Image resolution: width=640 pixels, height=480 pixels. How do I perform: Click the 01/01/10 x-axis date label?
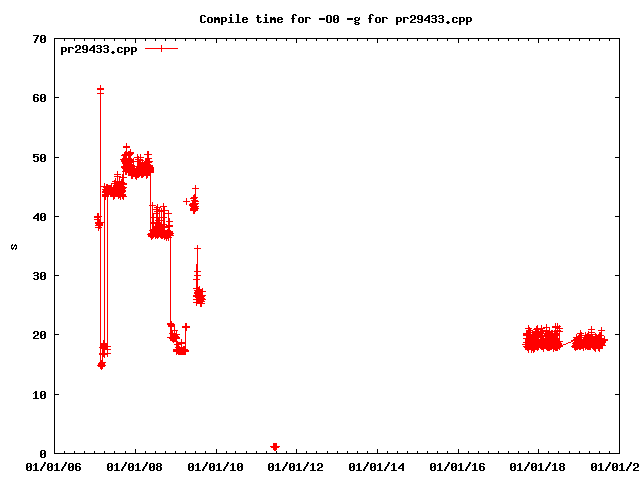click(216, 466)
